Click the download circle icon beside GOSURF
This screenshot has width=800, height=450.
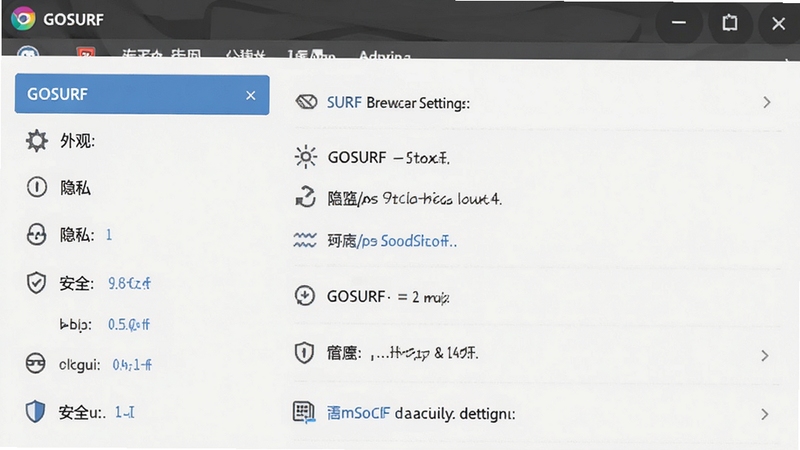[x=305, y=296]
